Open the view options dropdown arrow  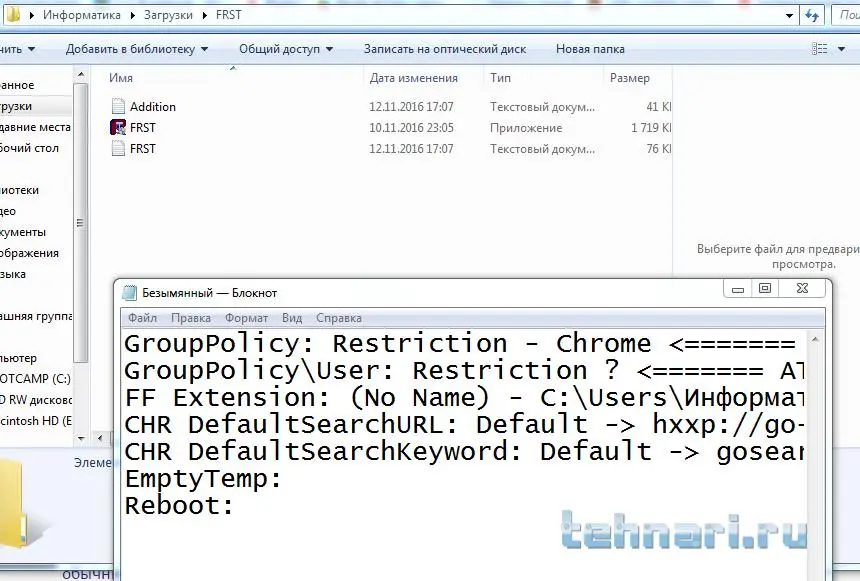coord(841,49)
